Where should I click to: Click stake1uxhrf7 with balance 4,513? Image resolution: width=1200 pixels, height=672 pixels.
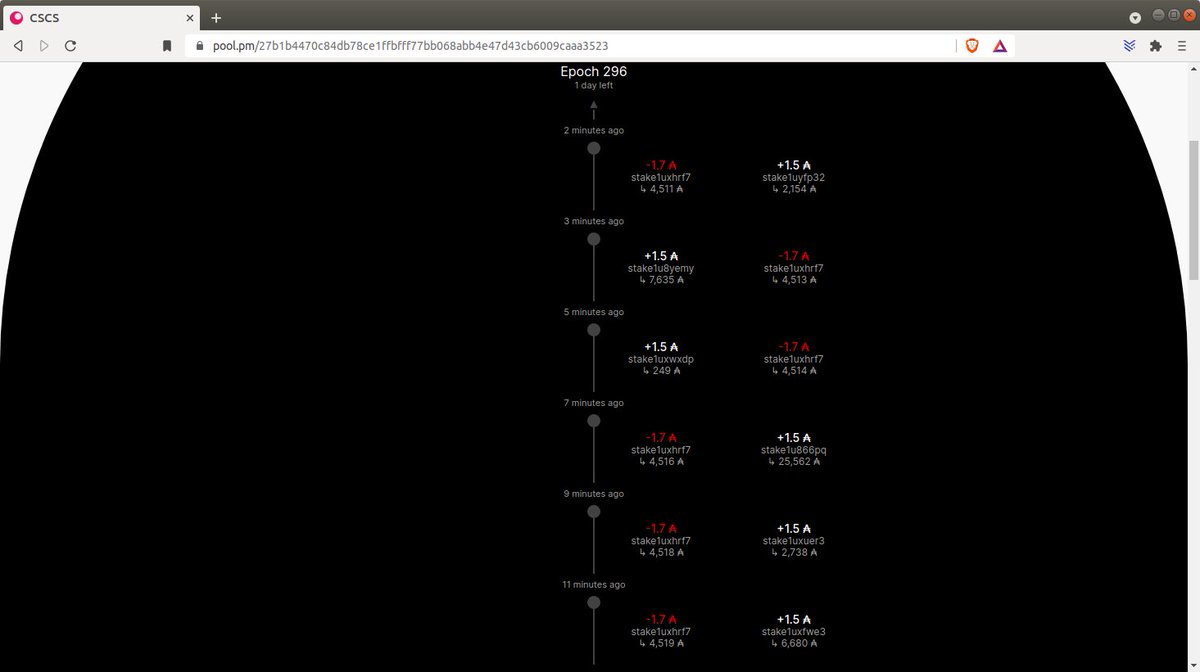pos(794,268)
